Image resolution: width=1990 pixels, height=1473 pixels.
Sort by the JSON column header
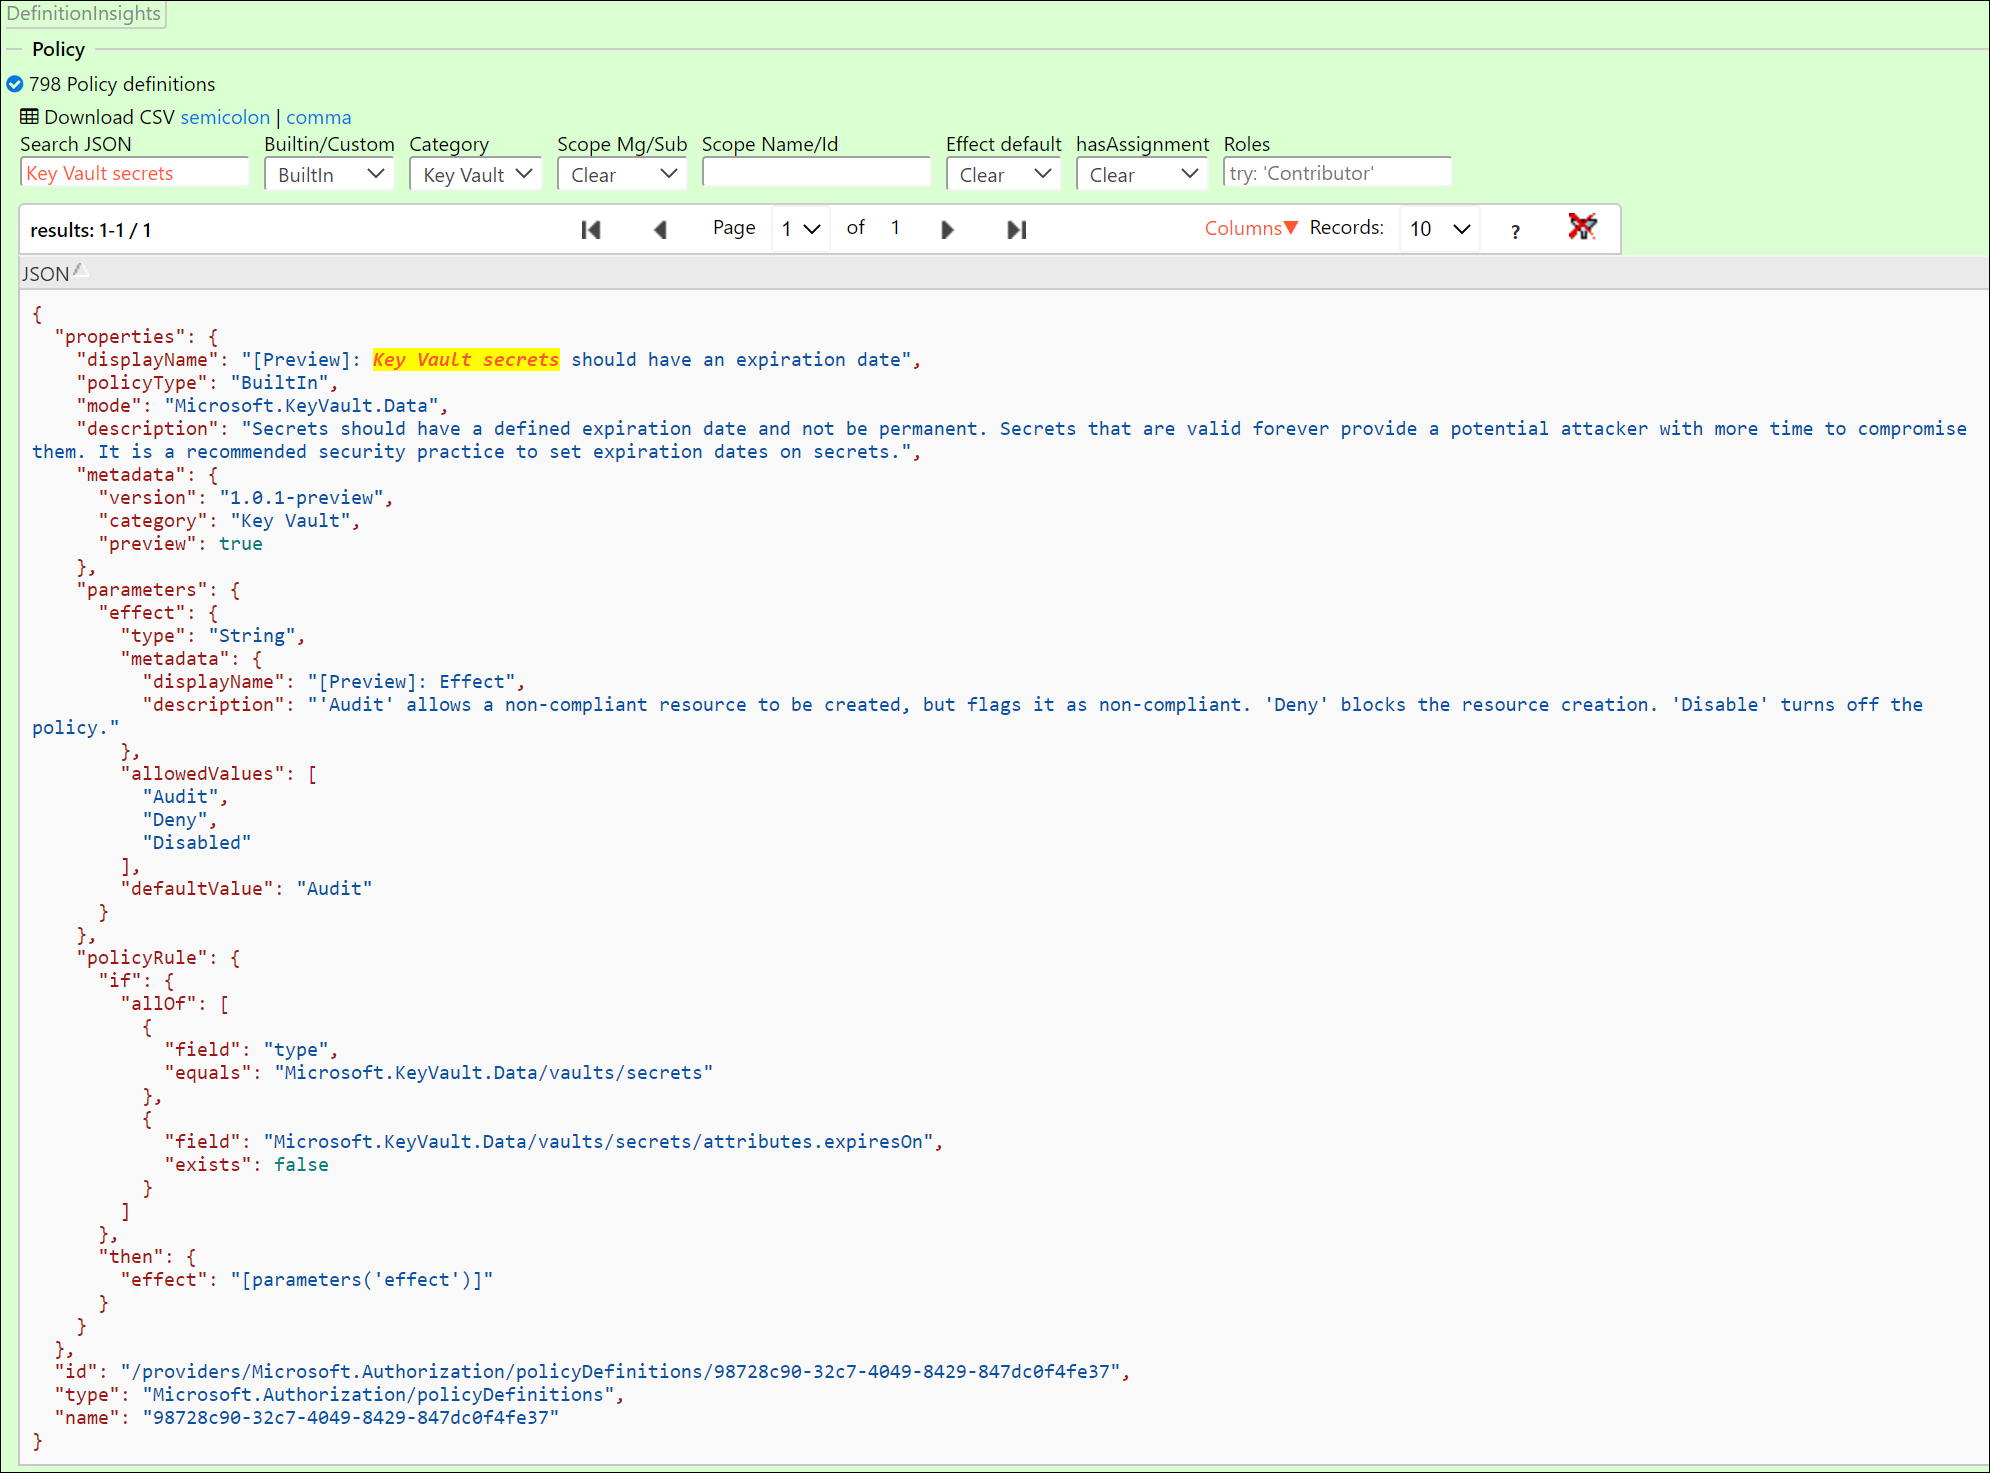pos(46,273)
